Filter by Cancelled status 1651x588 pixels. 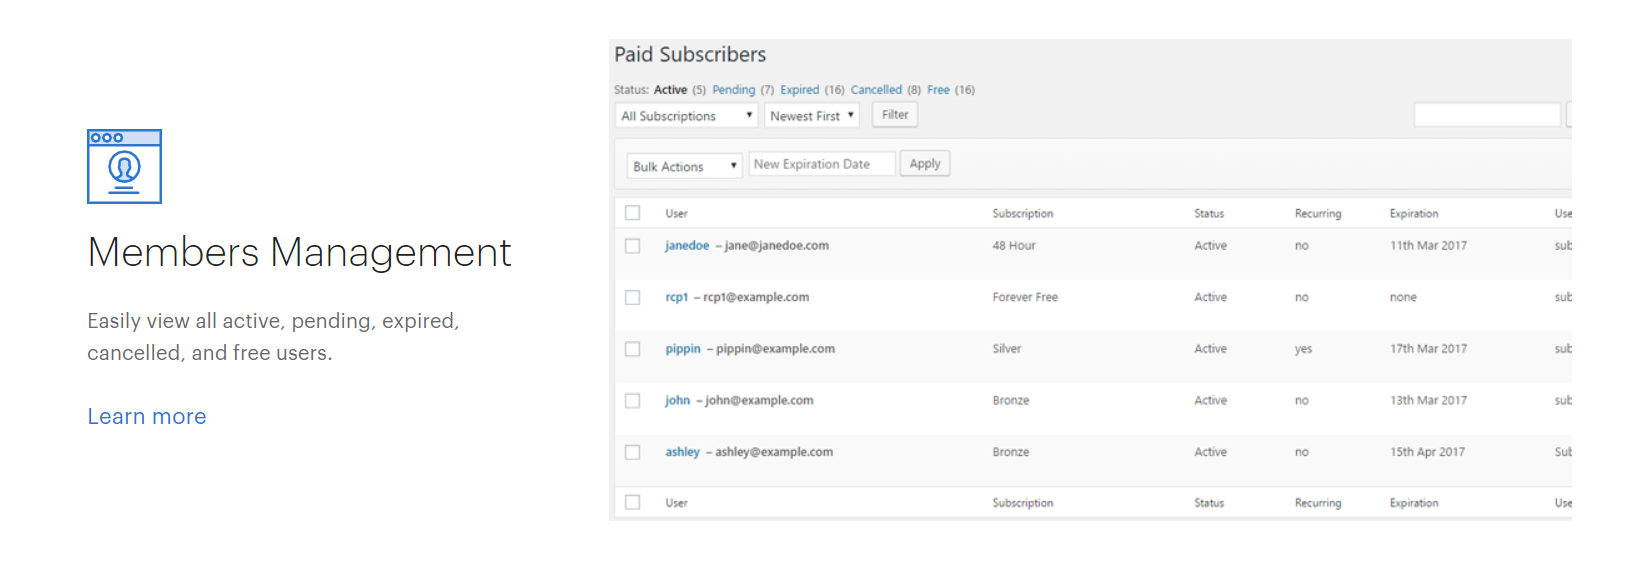tap(876, 90)
